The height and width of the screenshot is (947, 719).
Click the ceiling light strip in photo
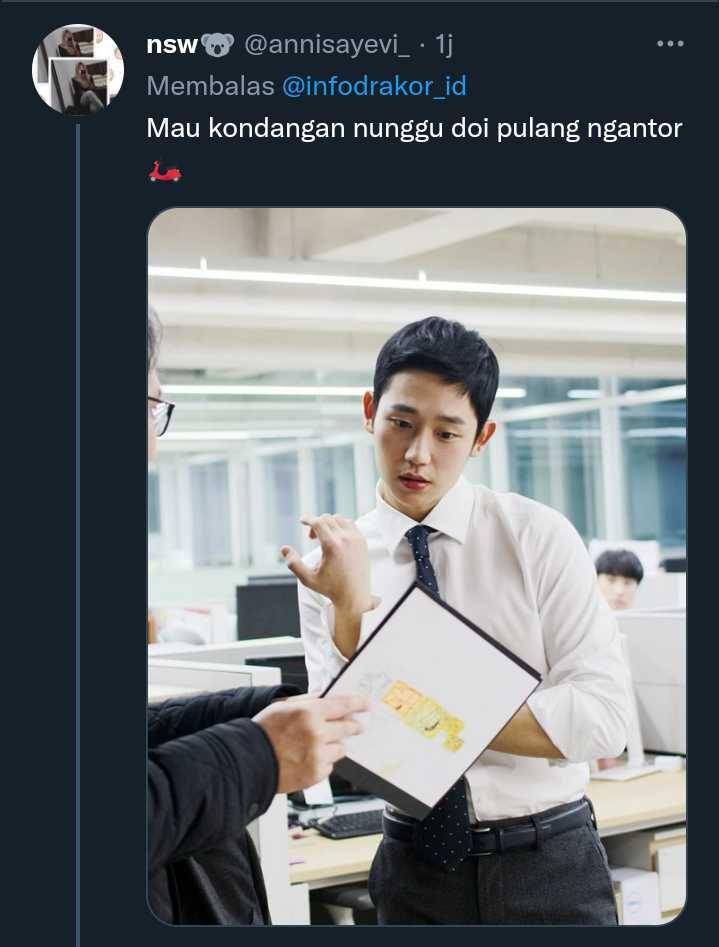coord(417,284)
